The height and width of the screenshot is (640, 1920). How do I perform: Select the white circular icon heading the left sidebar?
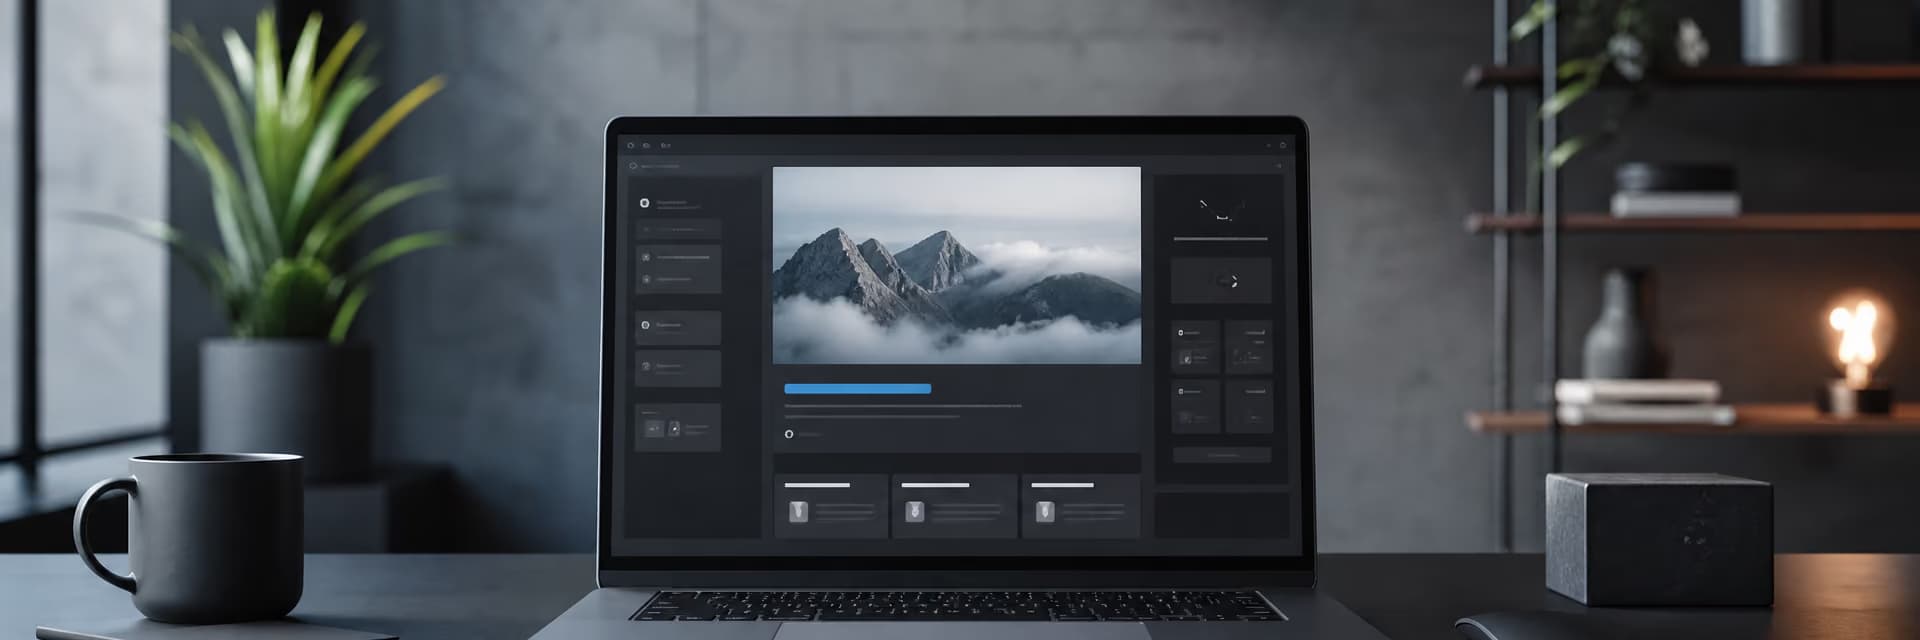pyautogui.click(x=645, y=204)
